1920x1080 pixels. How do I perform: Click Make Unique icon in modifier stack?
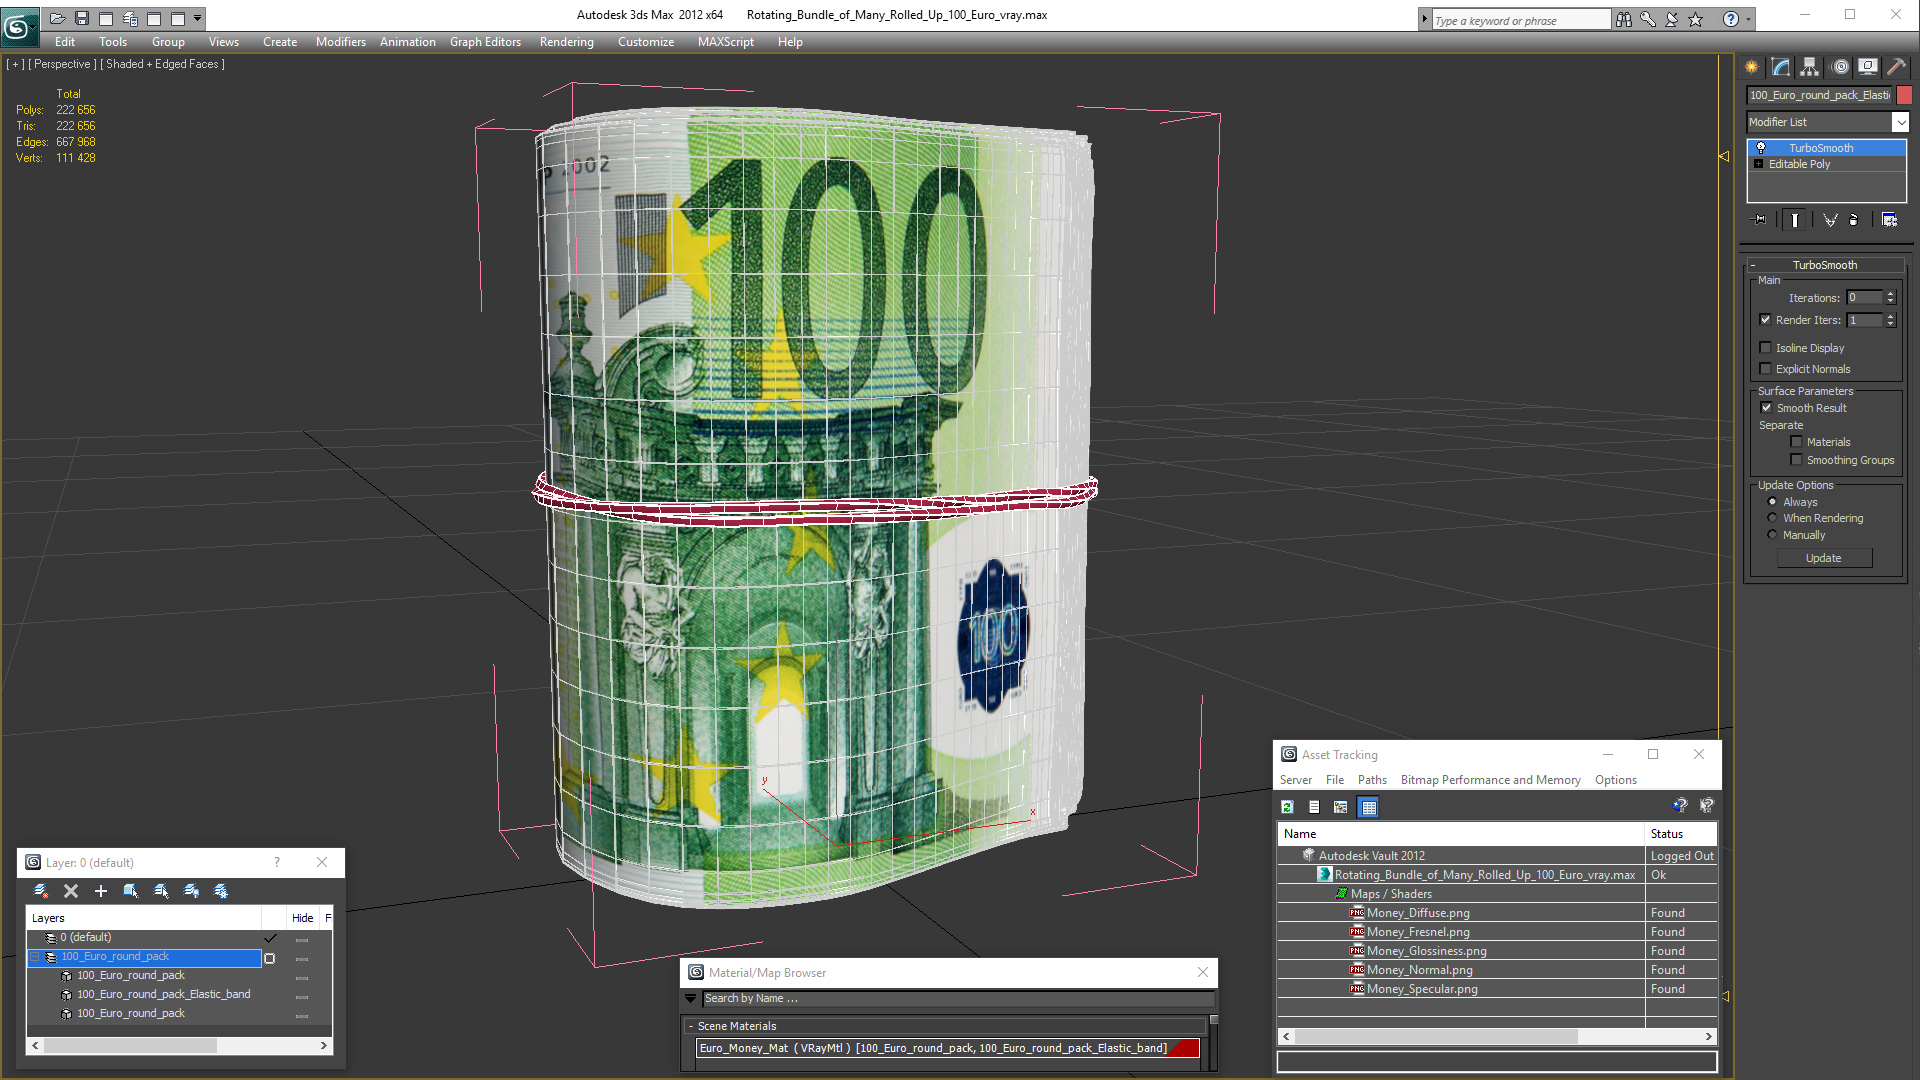tap(1830, 220)
